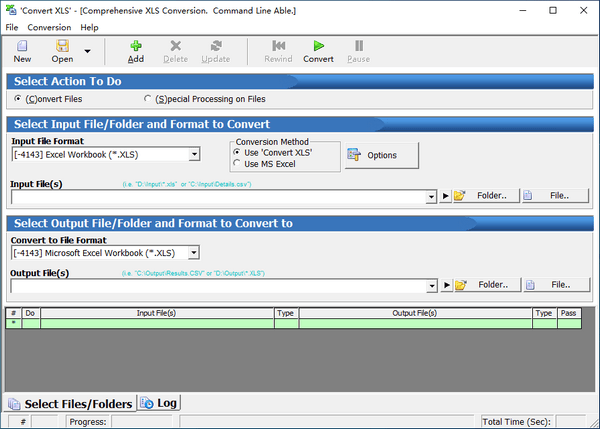600x429 pixels.
Task: Select the Convert Files radio button
Action: tap(18, 99)
